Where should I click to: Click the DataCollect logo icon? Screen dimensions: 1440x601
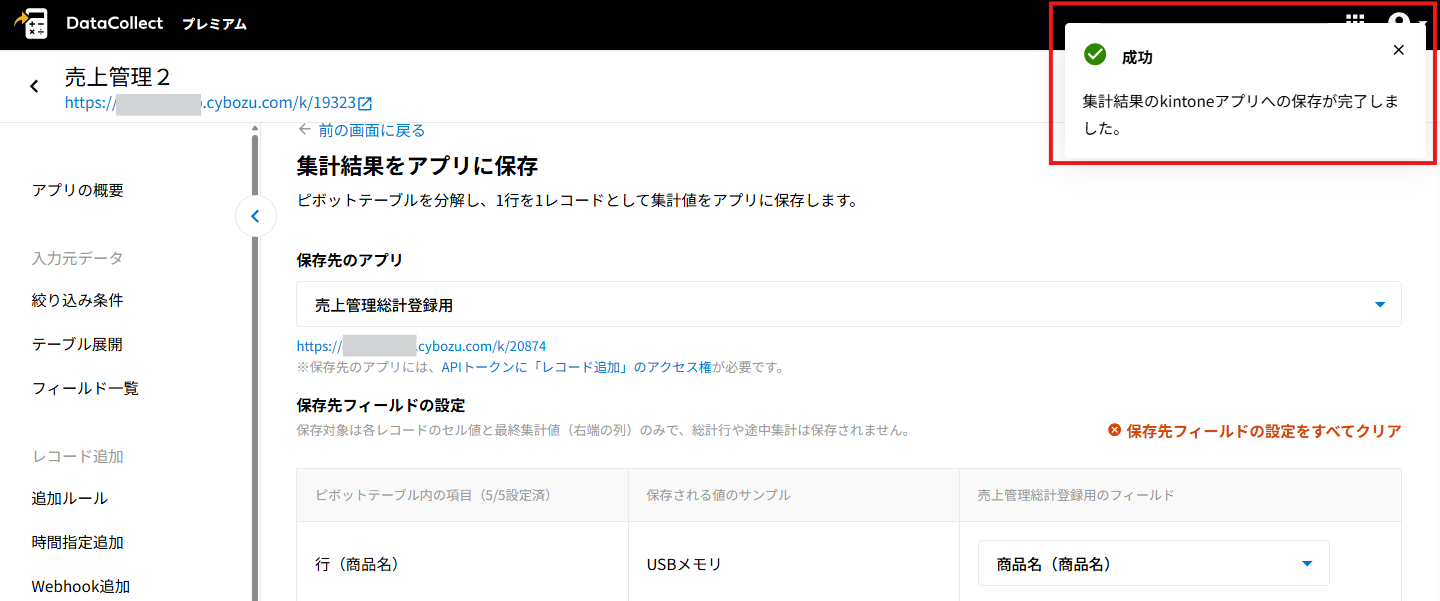pyautogui.click(x=31, y=24)
